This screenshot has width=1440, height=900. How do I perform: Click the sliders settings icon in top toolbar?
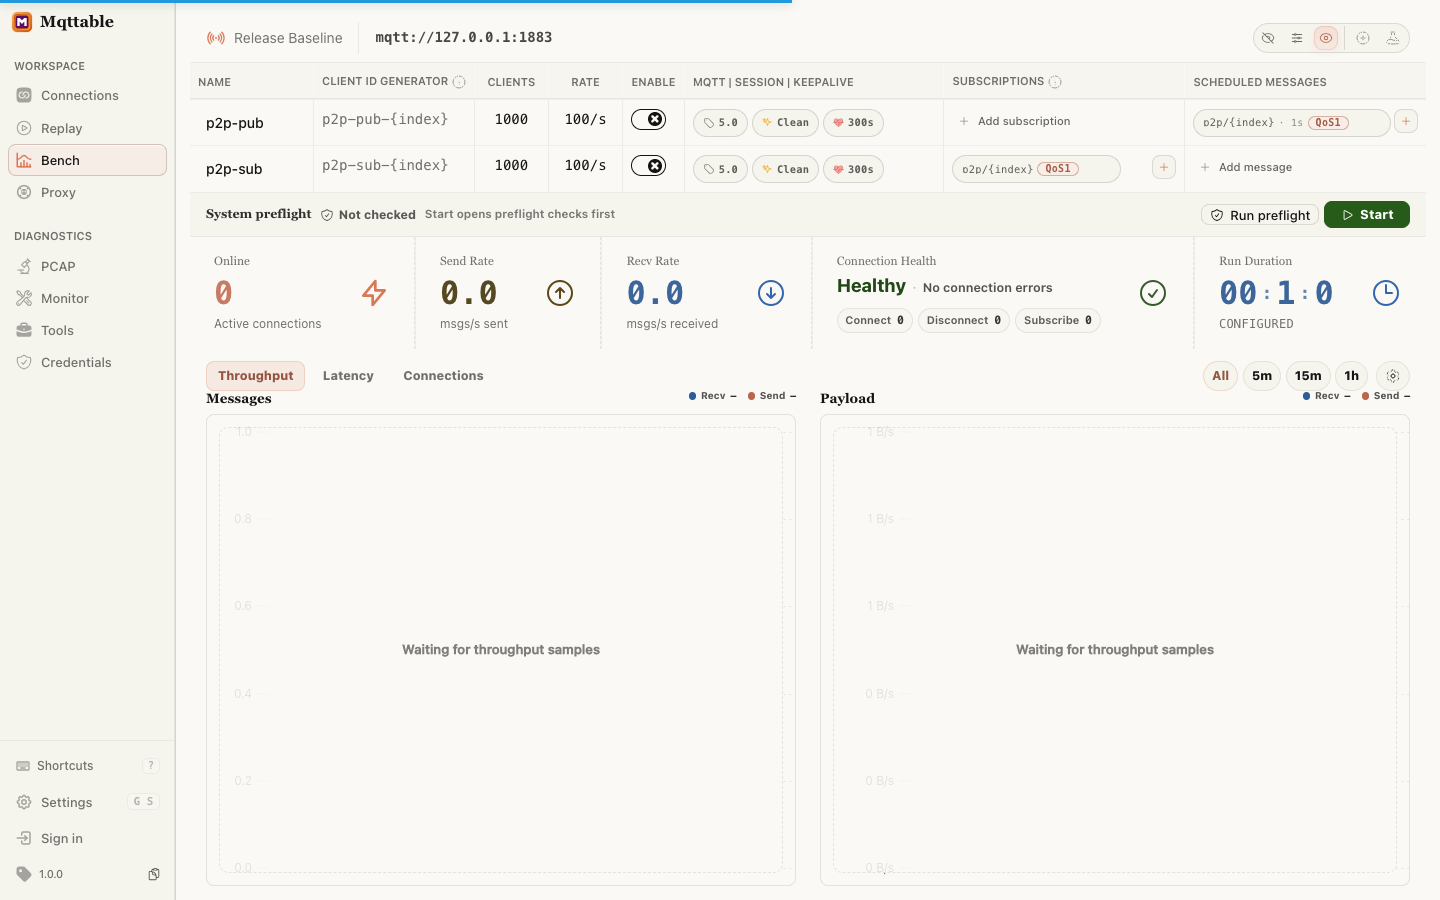click(x=1296, y=38)
